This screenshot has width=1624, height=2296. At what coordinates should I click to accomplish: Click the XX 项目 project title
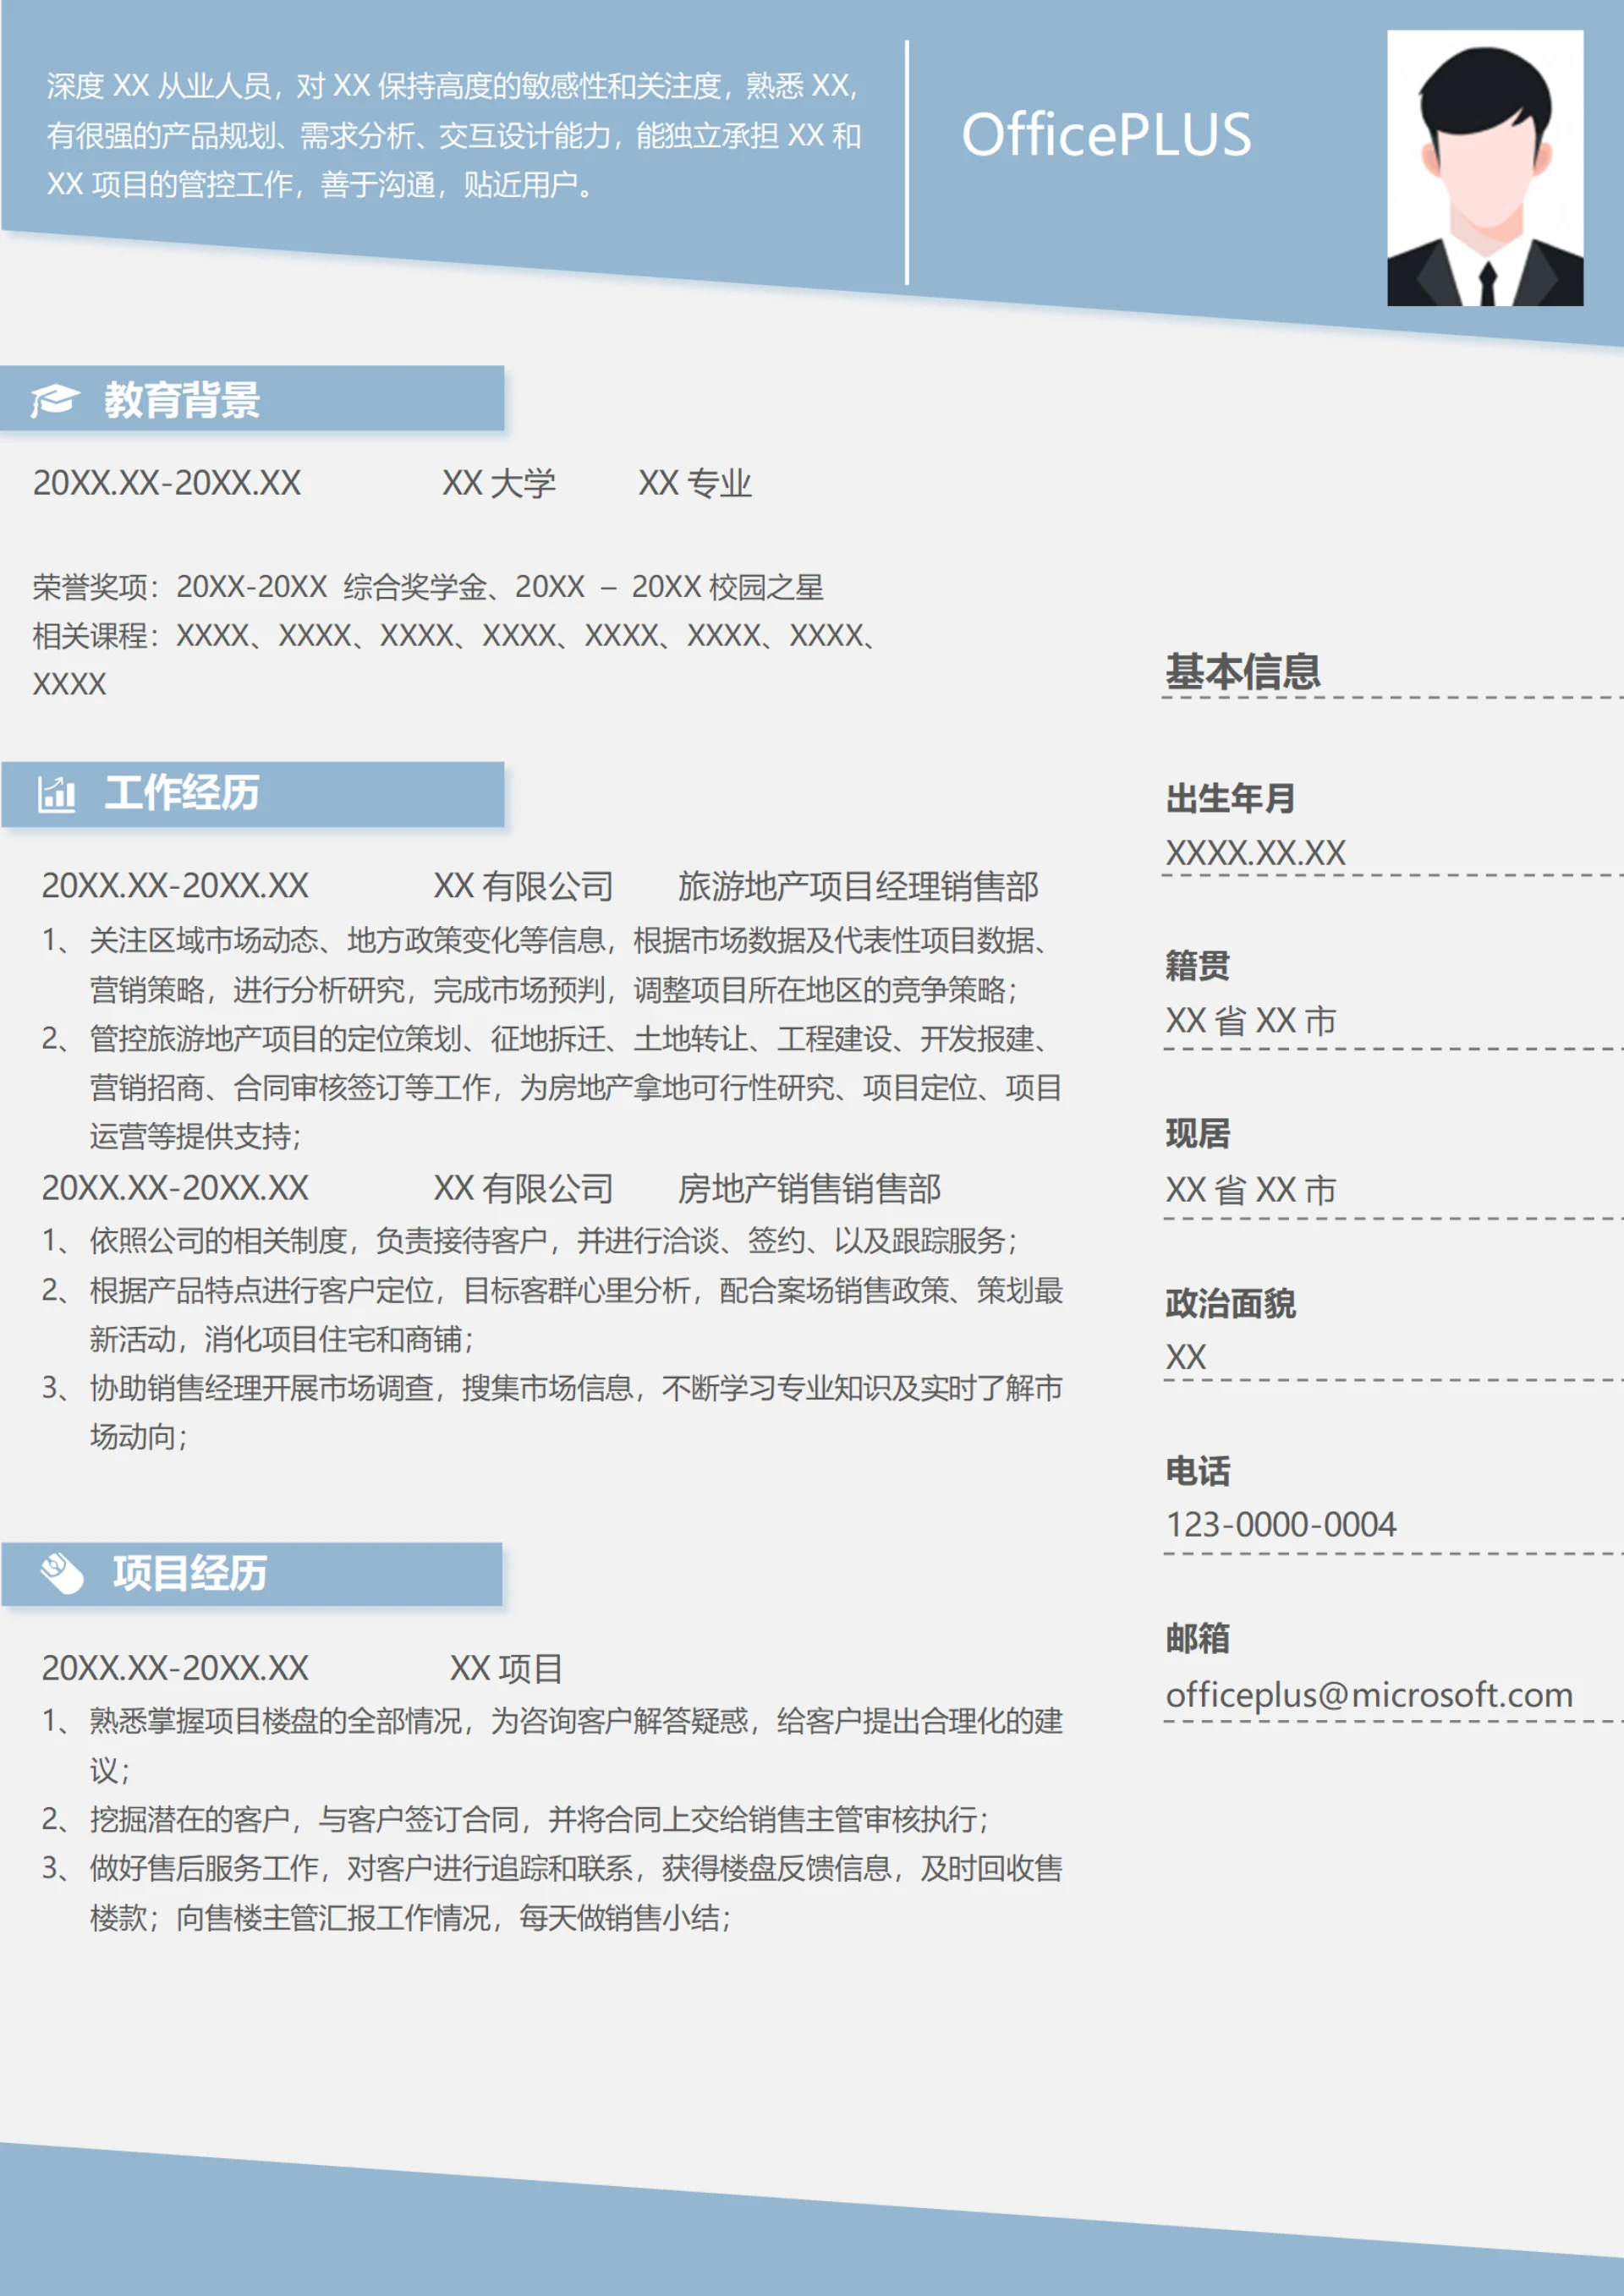tap(505, 1668)
